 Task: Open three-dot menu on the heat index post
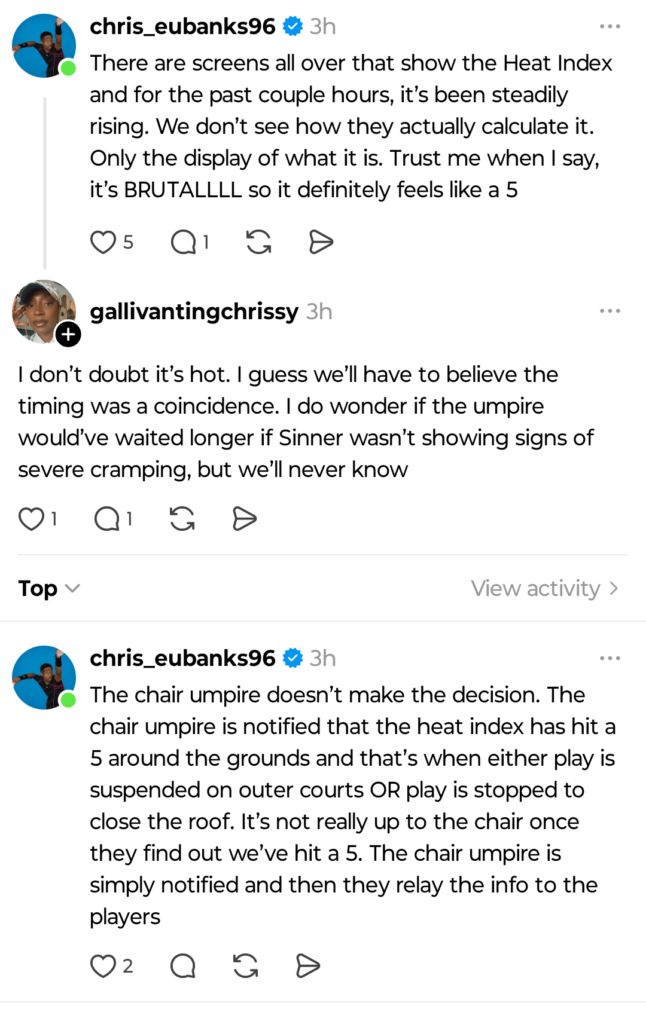[611, 27]
